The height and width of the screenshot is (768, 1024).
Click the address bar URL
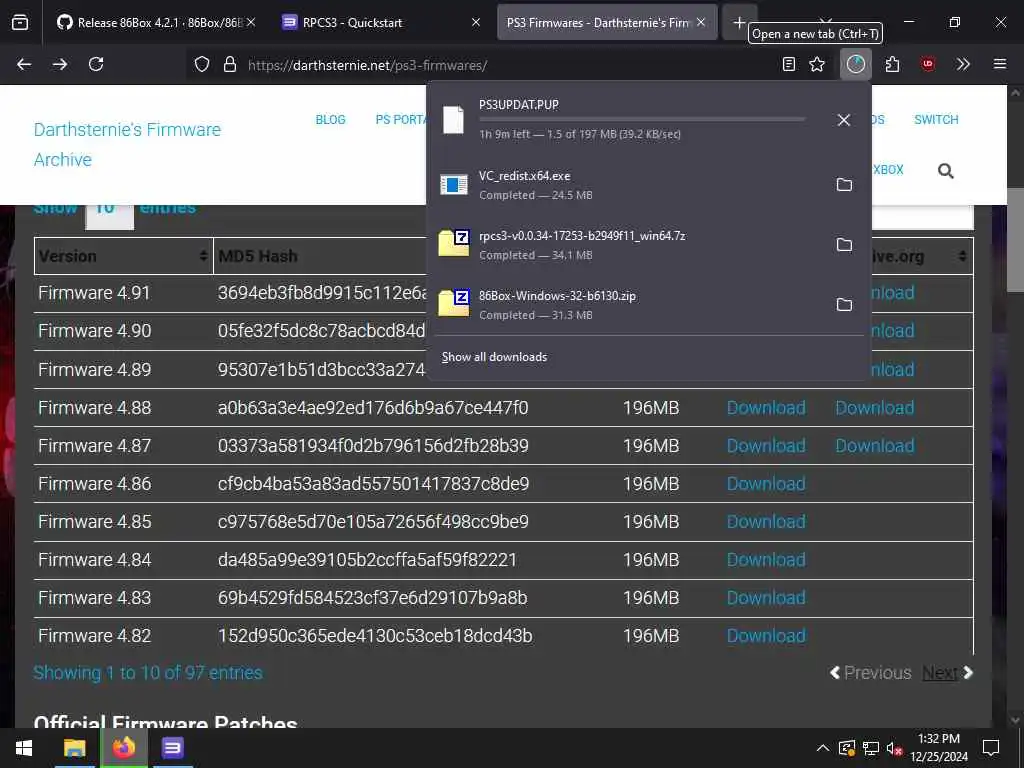pos(368,65)
